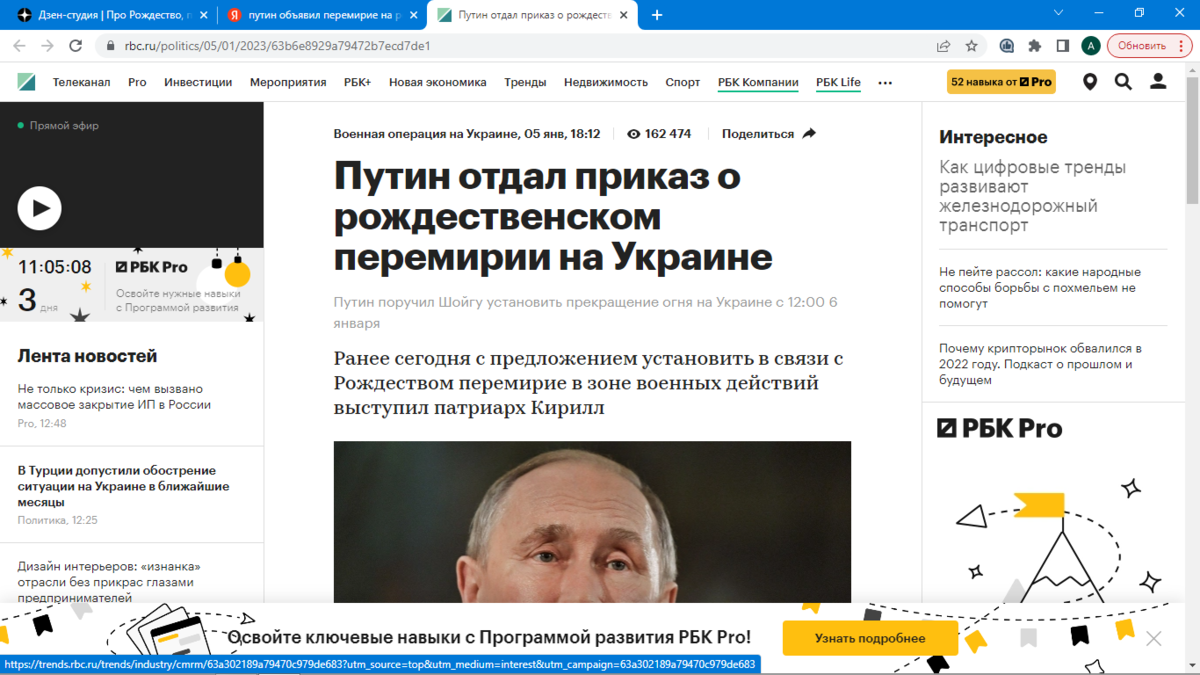Viewport: 1200px width, 675px height.
Task: Open the tab search chevron in title bar
Action: coord(1060,13)
